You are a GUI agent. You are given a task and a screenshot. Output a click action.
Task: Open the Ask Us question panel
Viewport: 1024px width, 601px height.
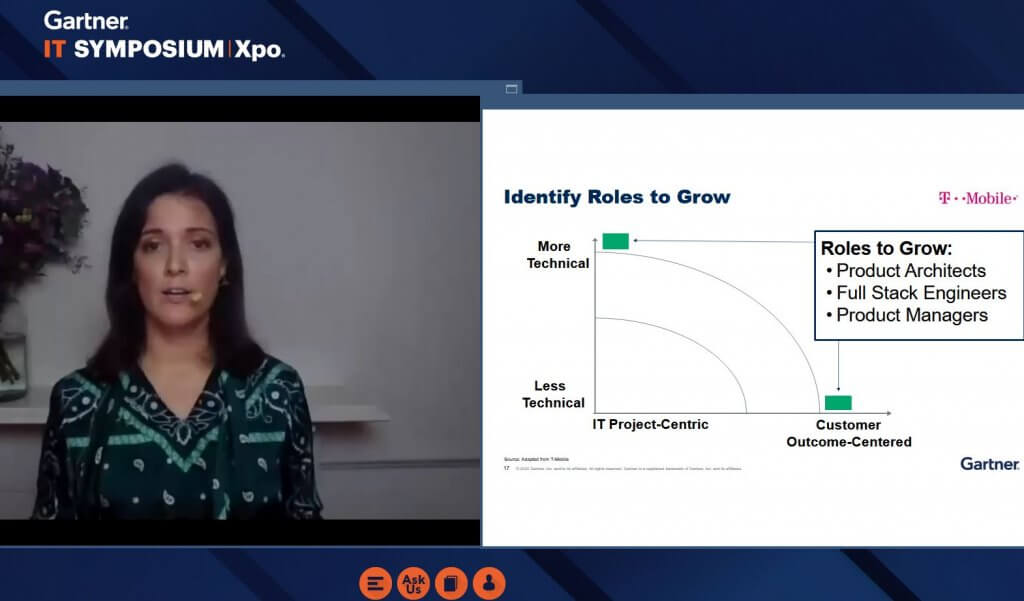point(413,583)
